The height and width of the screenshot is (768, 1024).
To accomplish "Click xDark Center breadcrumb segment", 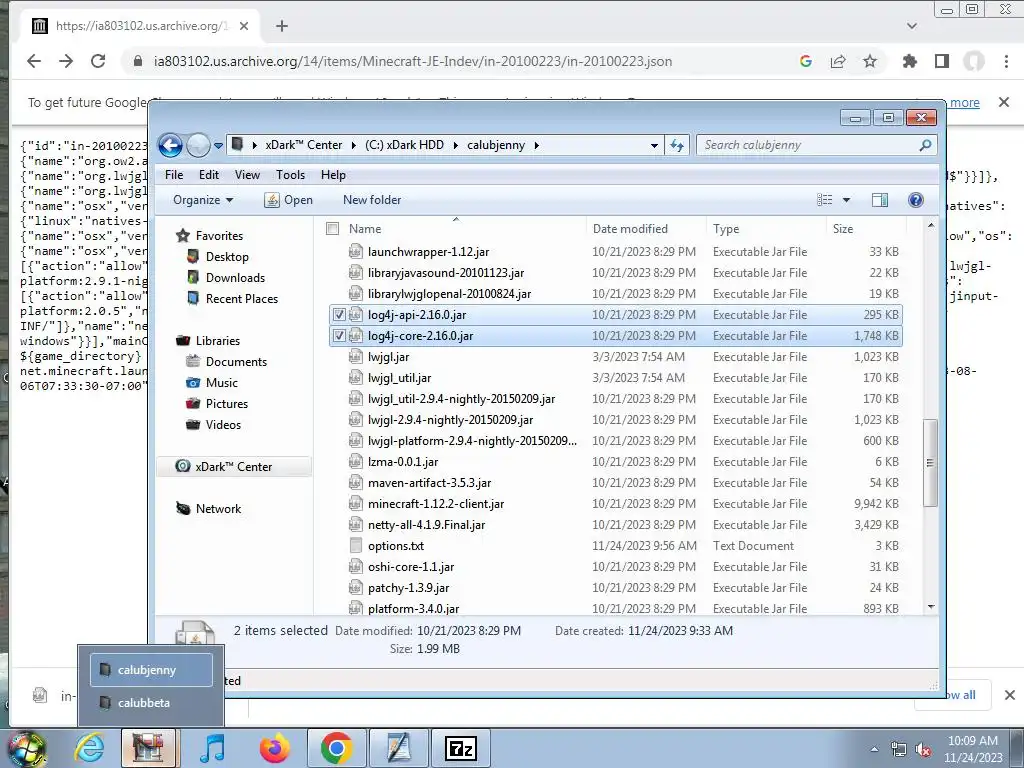I will coord(303,145).
